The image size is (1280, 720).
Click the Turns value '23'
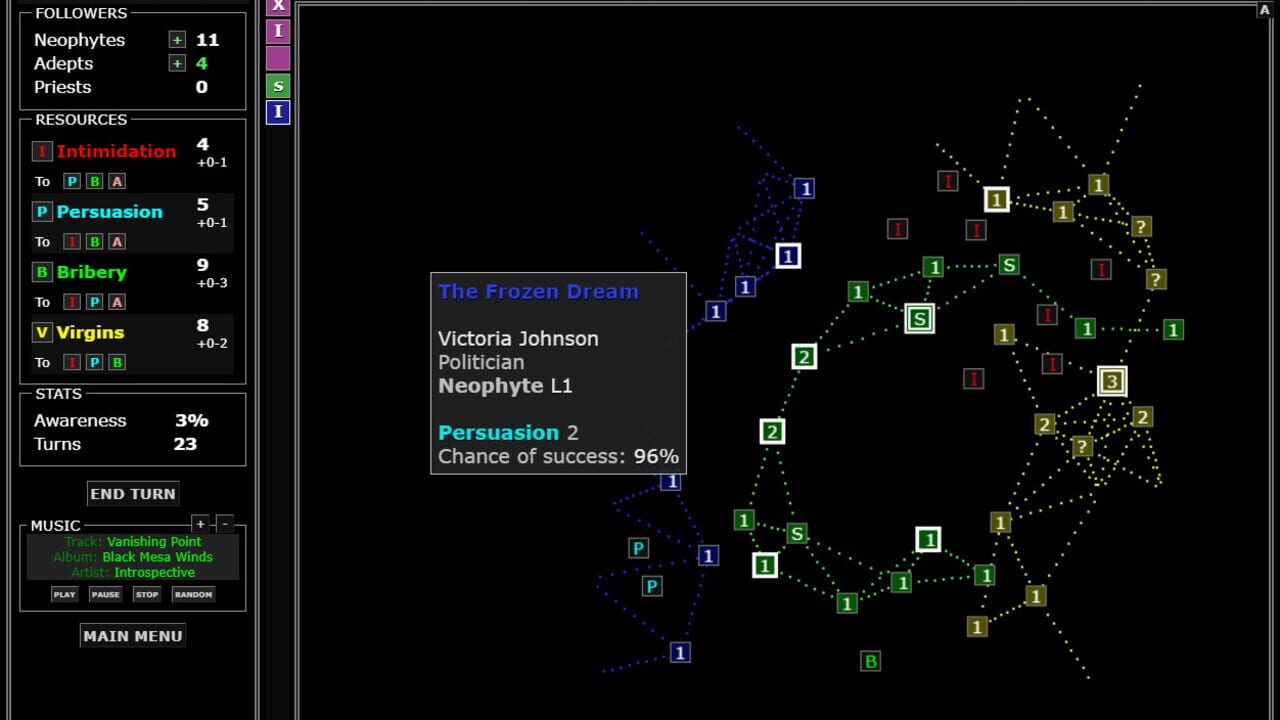click(x=185, y=444)
